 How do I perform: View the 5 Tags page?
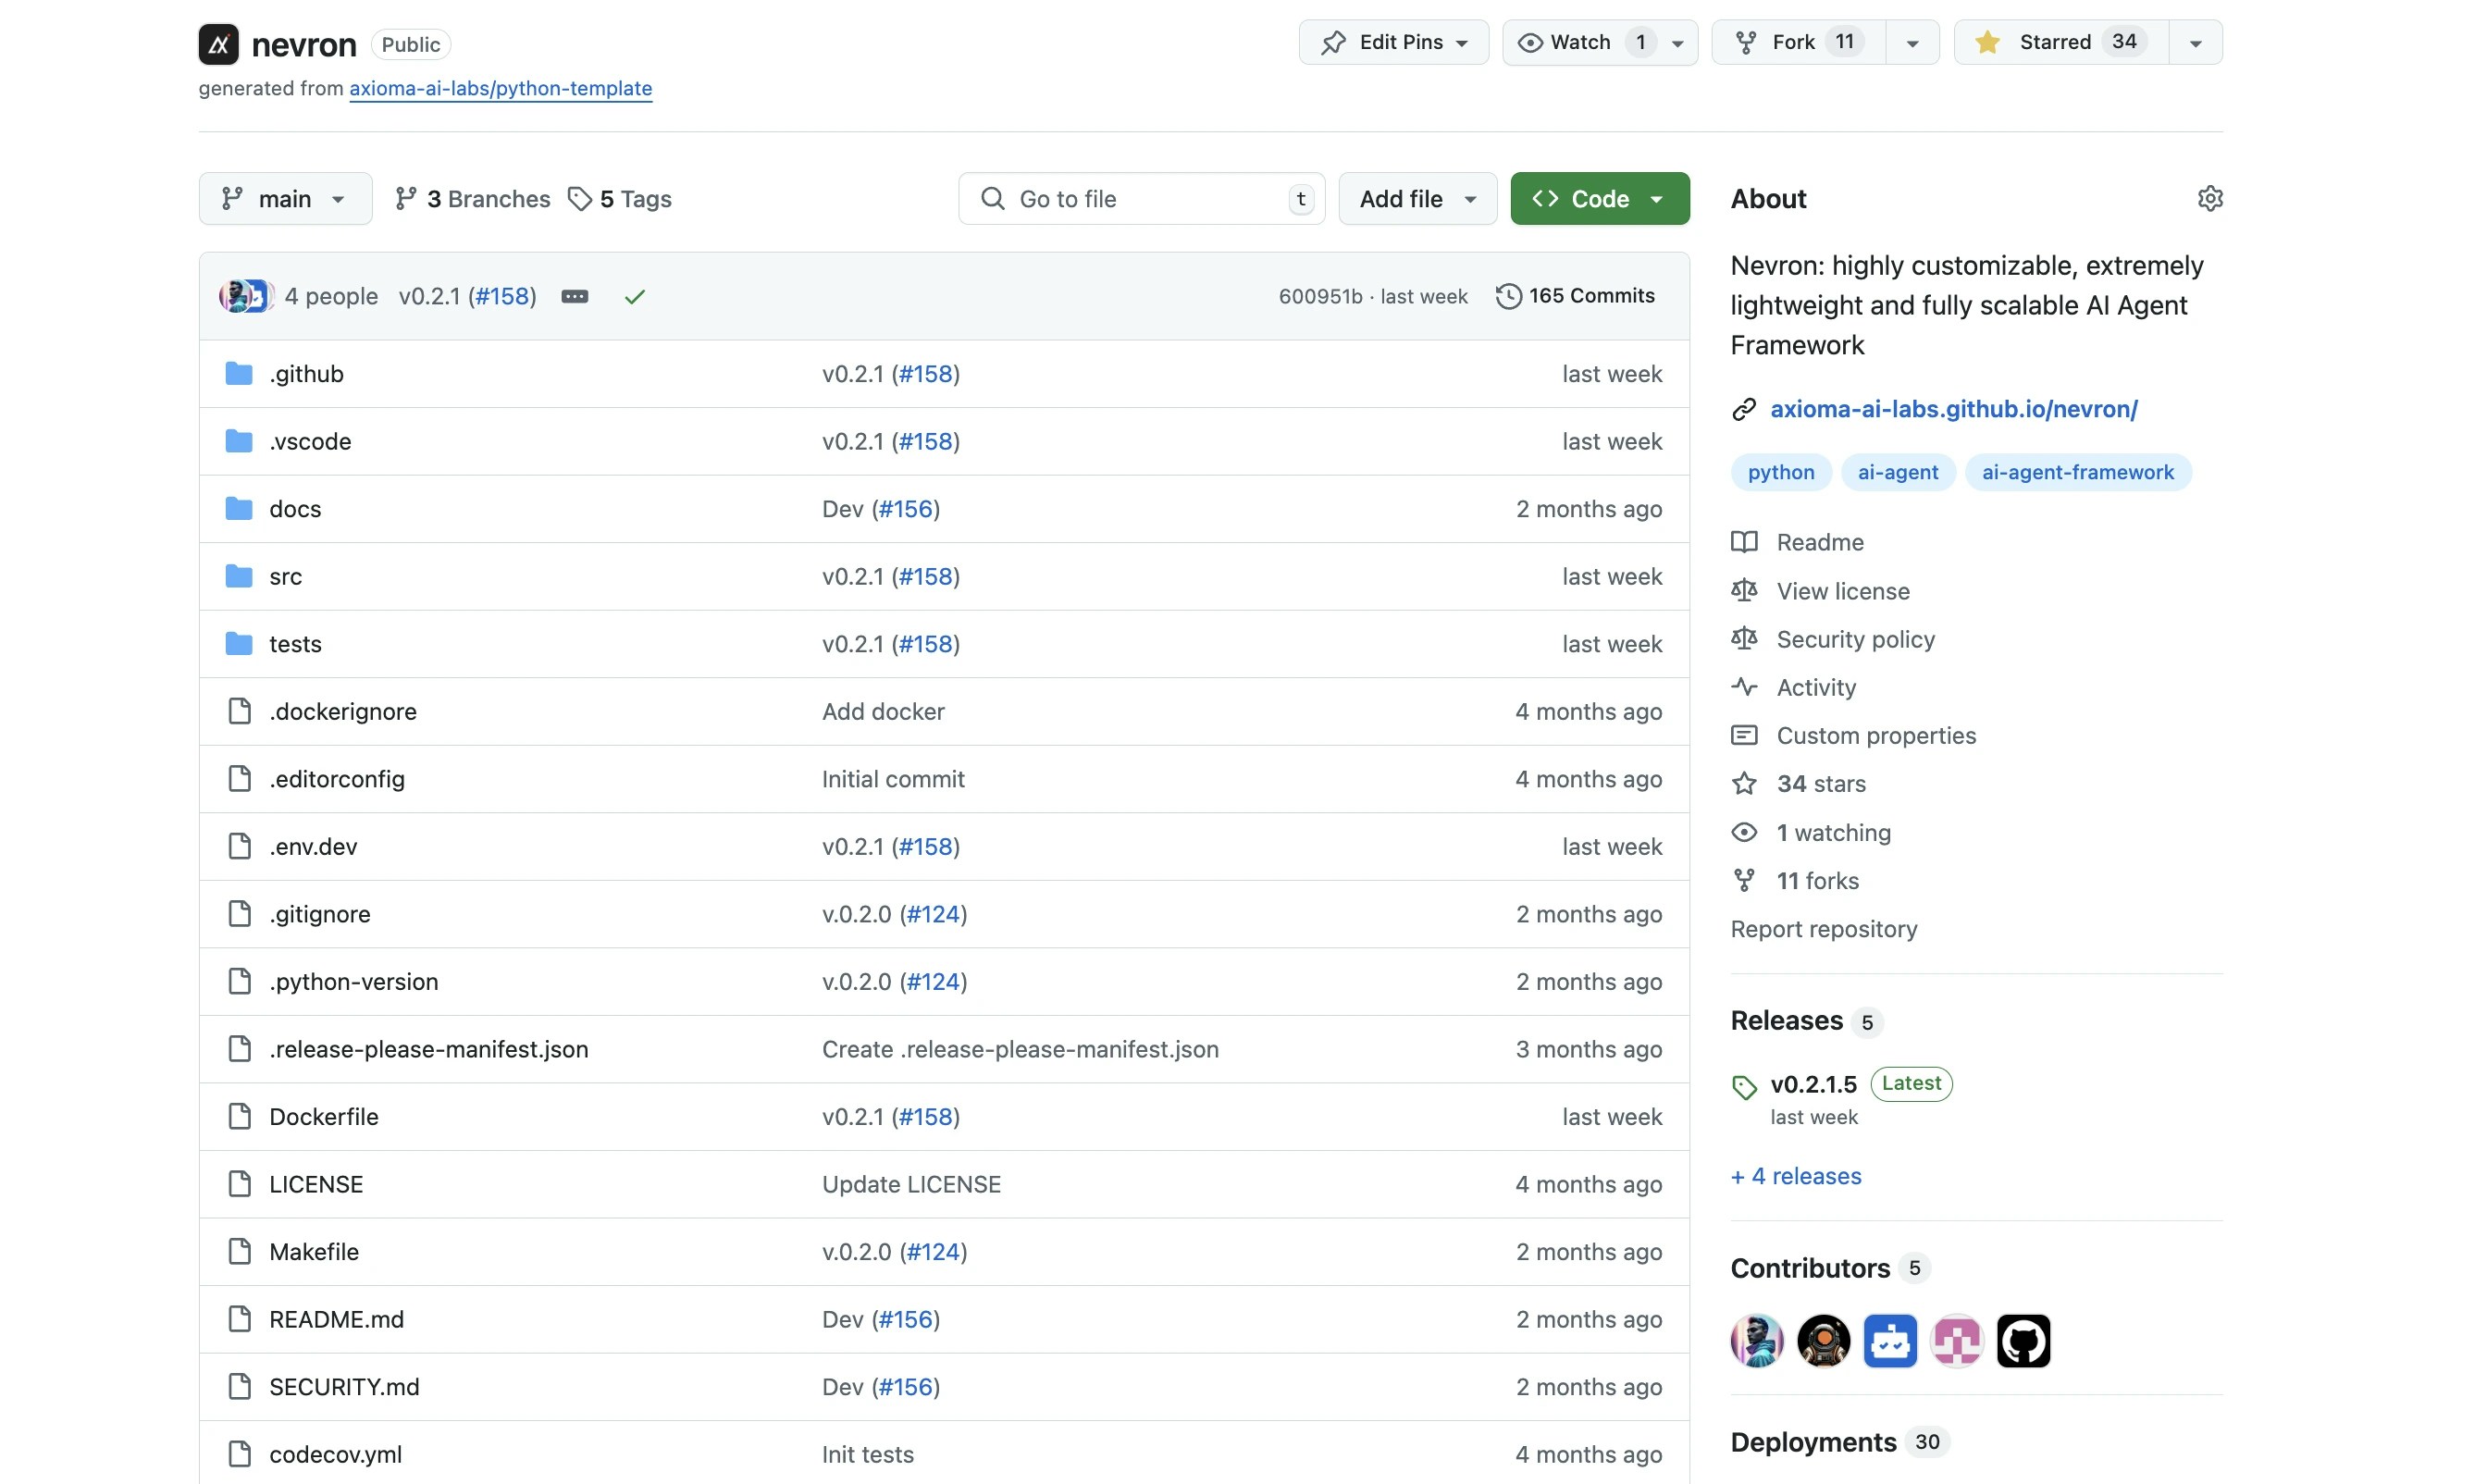tap(620, 199)
